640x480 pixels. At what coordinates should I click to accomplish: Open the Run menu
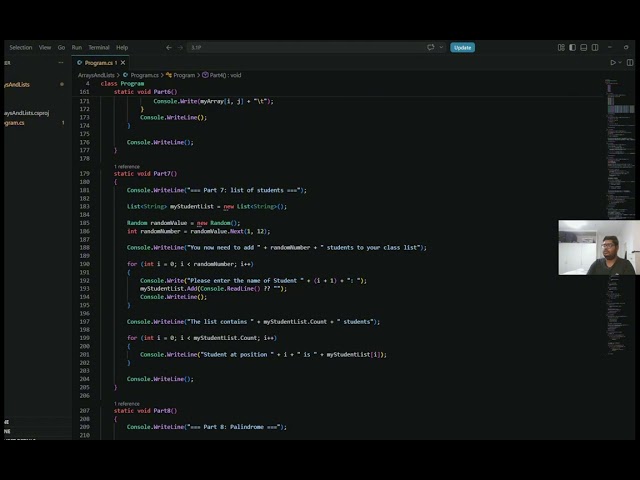(x=77, y=47)
